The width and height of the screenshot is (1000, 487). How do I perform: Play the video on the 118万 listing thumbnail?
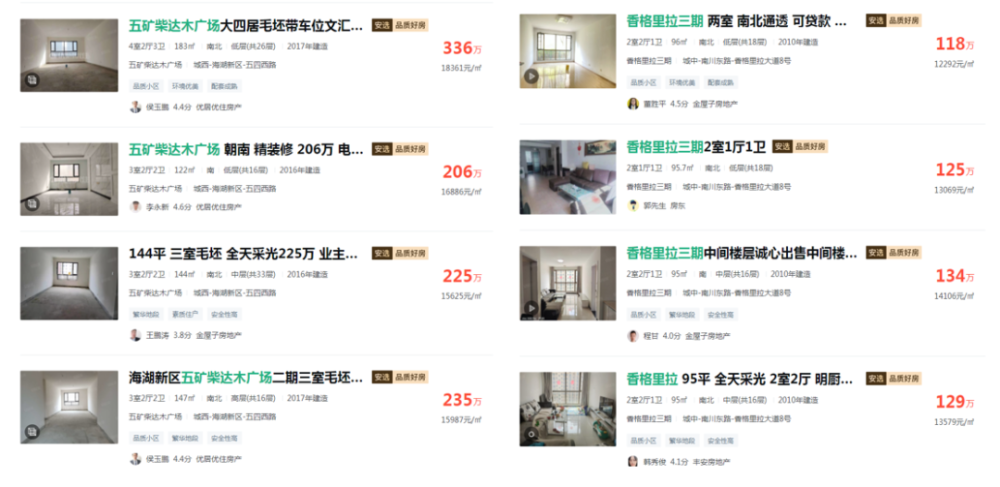tap(531, 76)
